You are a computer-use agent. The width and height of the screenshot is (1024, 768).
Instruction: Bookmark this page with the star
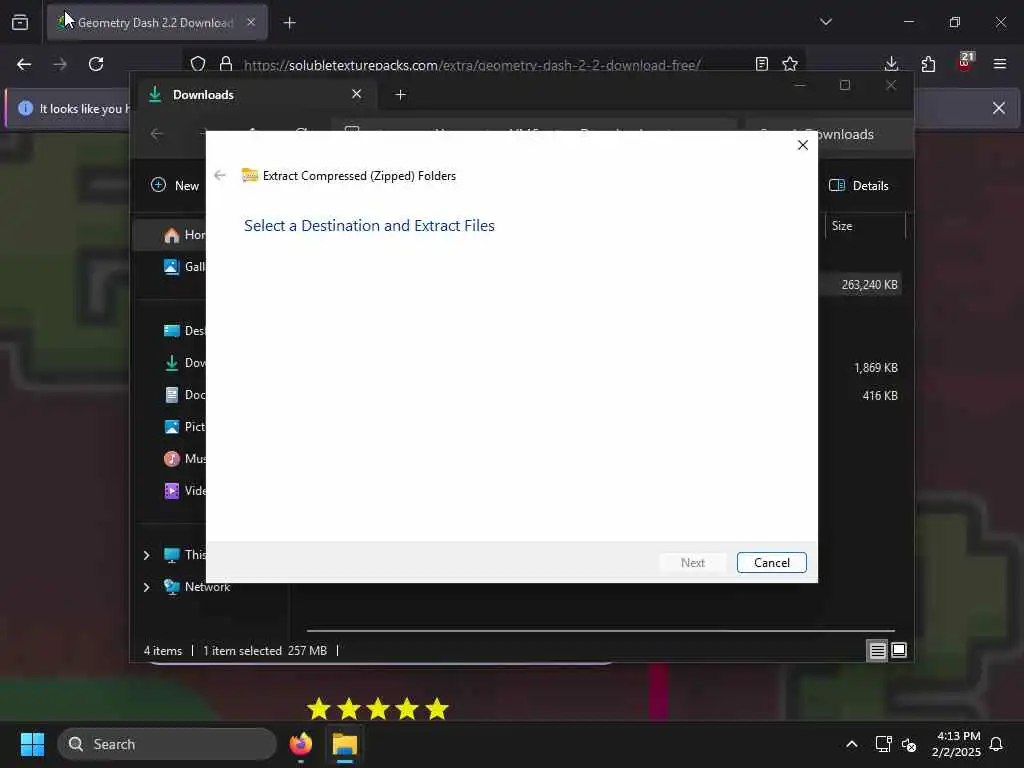point(790,64)
